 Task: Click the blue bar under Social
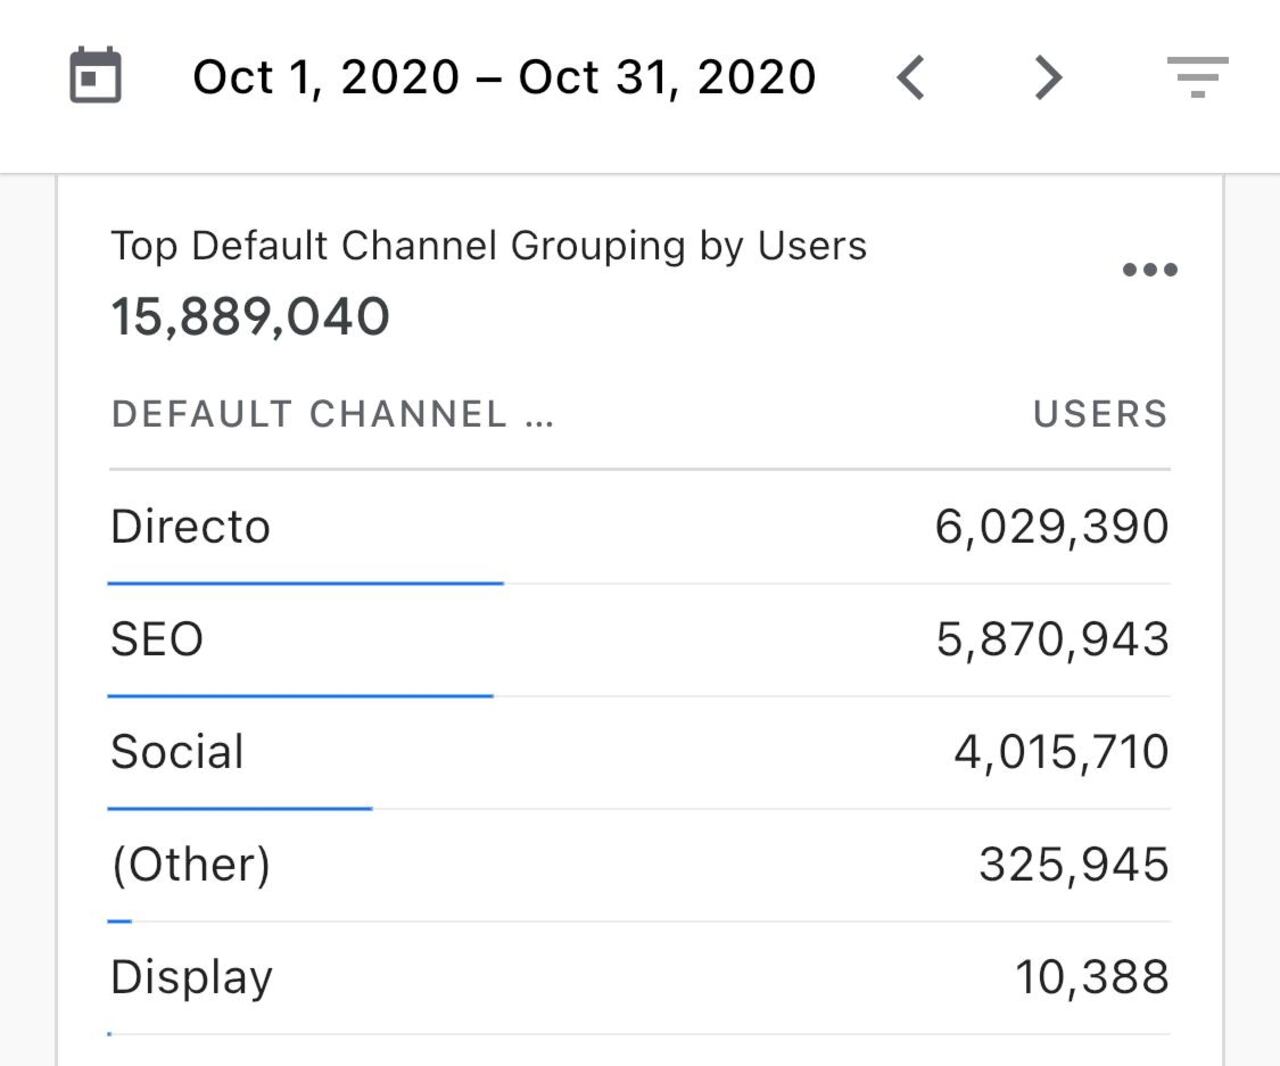coord(239,806)
